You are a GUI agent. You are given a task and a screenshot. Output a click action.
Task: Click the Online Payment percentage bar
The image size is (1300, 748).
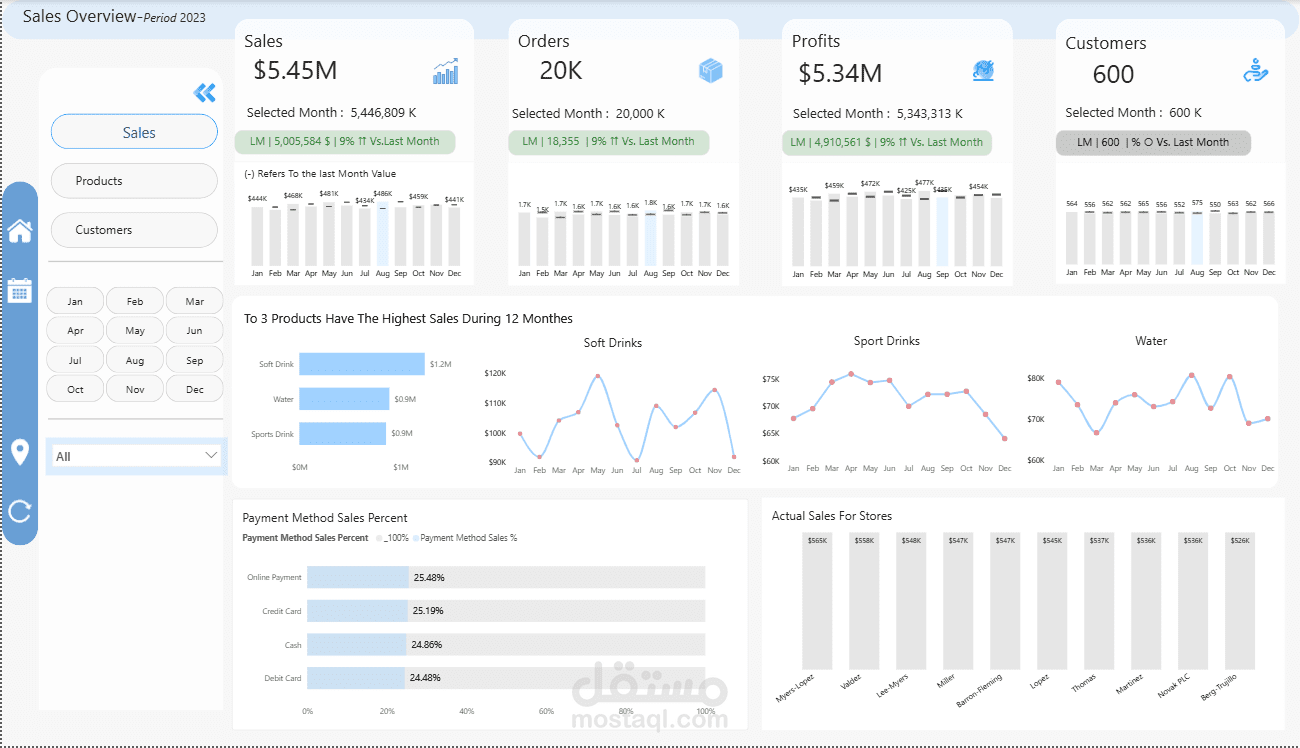pyautogui.click(x=358, y=577)
